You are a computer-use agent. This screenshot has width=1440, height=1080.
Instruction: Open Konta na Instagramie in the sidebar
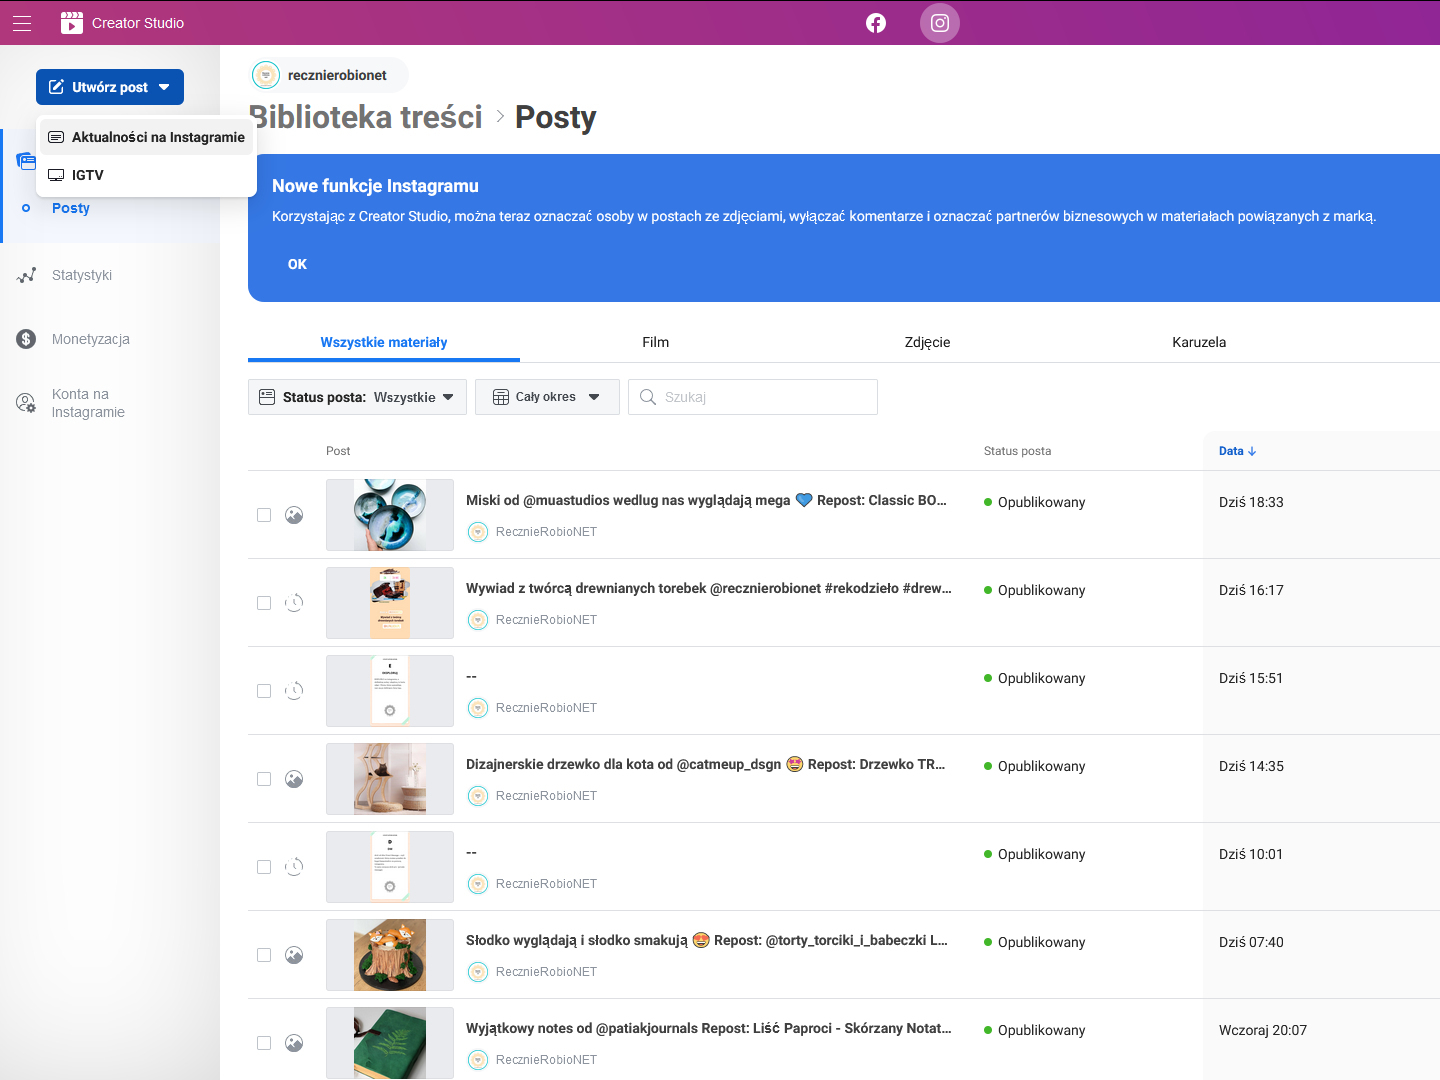(88, 403)
